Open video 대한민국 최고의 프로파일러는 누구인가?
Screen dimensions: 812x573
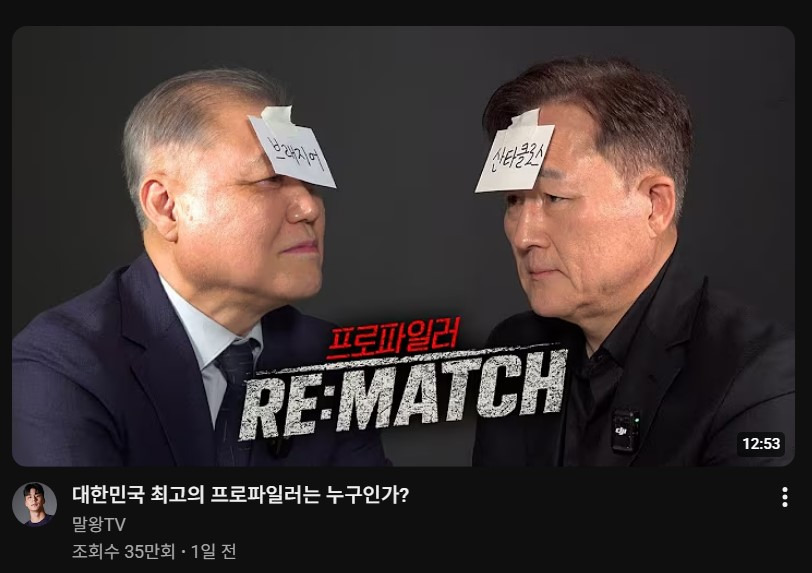(240, 495)
